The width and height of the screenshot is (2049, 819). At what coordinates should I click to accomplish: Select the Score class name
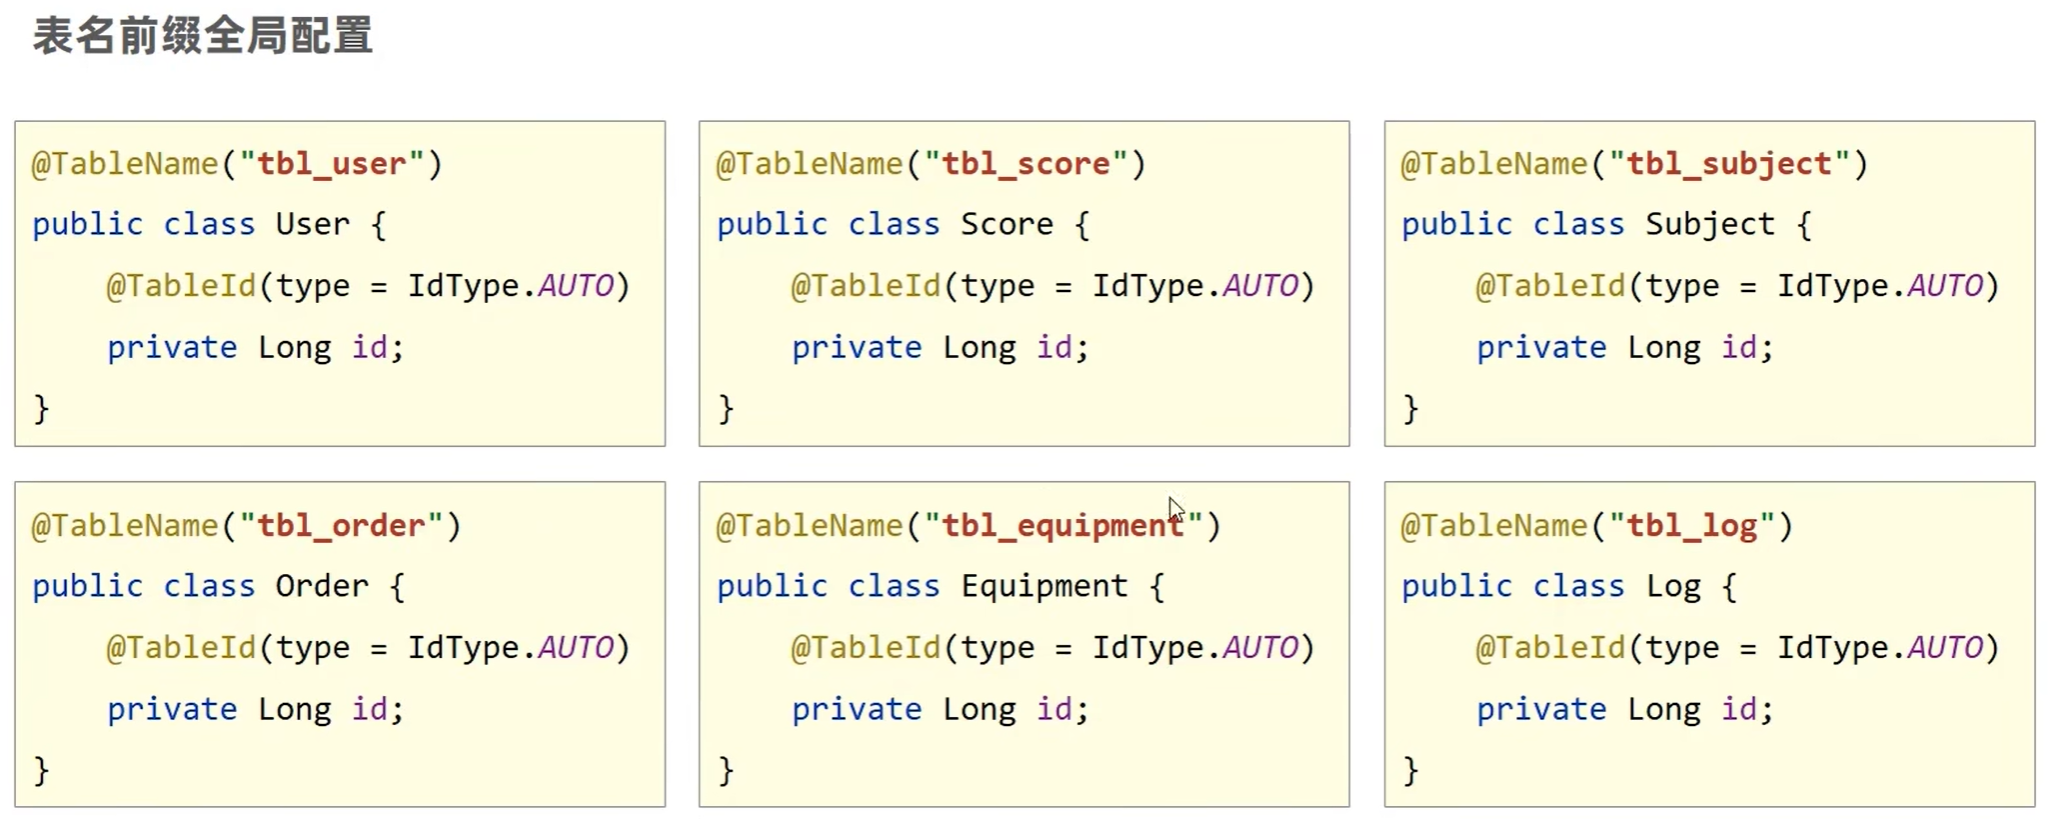(1007, 224)
